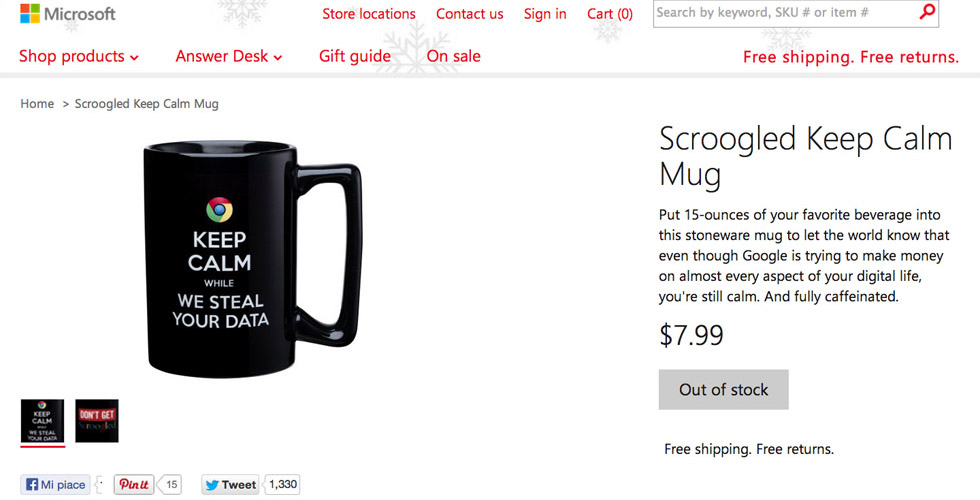Viewport: 980px width, 500px height.
Task: Click the Pinterest count bubble showing 15
Action: [x=171, y=485]
